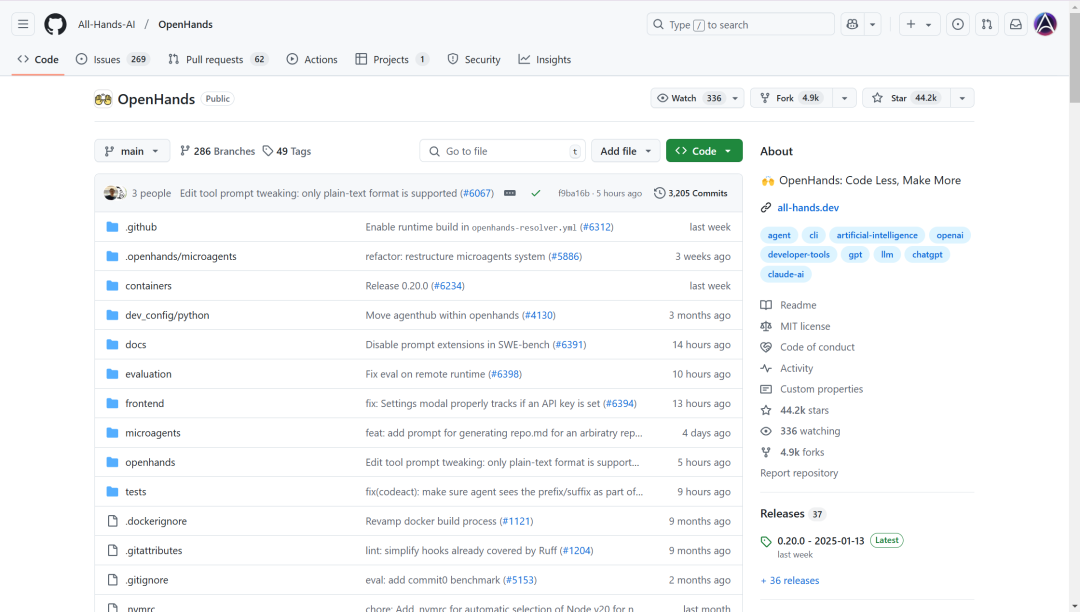Switch to the Pull requests tab

[x=218, y=59]
